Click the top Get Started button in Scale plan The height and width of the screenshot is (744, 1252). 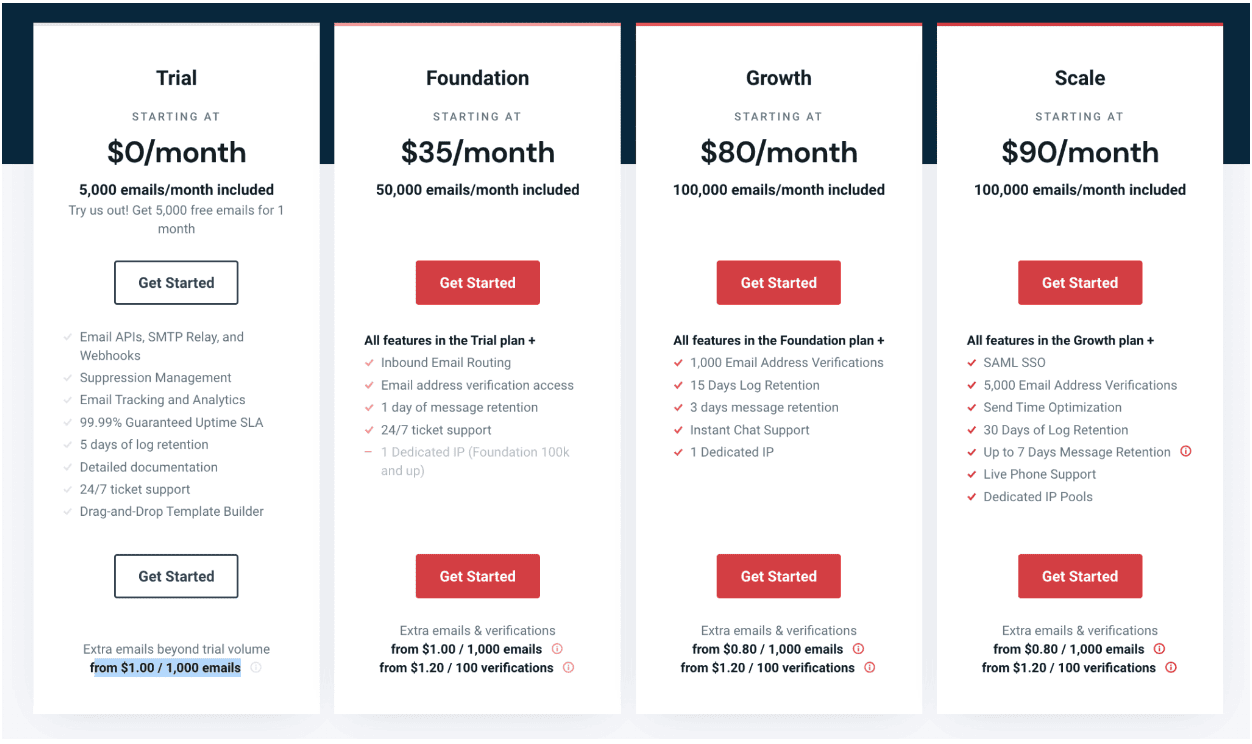[x=1080, y=283]
